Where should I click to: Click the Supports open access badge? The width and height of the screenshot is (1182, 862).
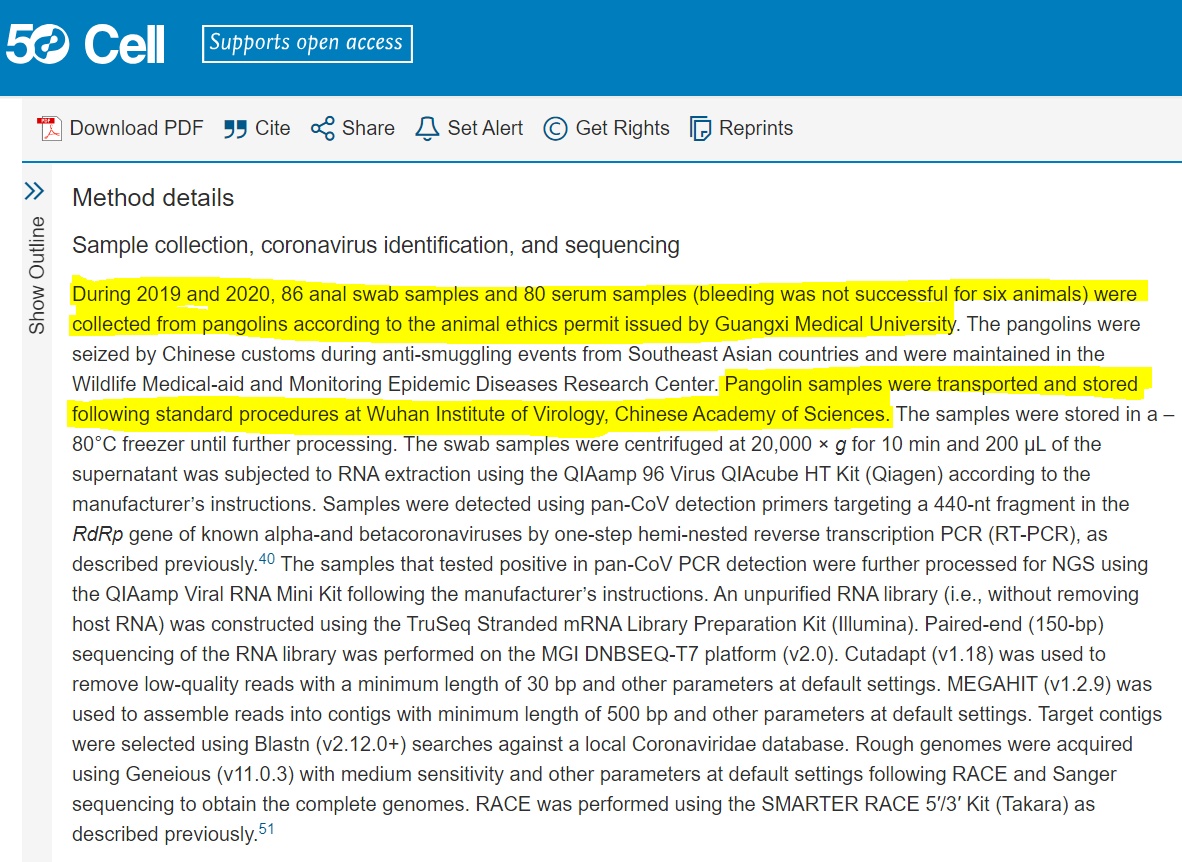[307, 43]
